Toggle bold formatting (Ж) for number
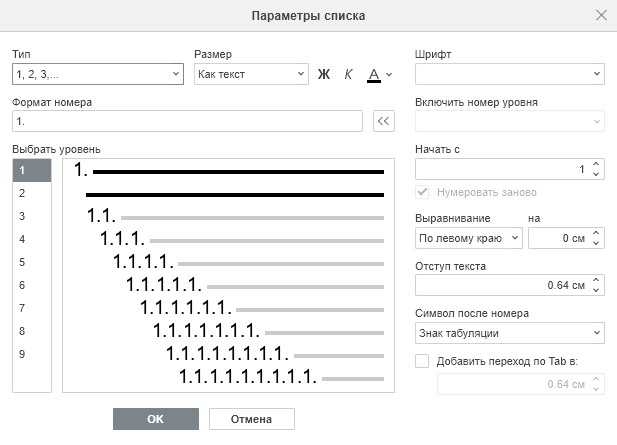Viewport: 617px width, 445px height. pos(324,74)
